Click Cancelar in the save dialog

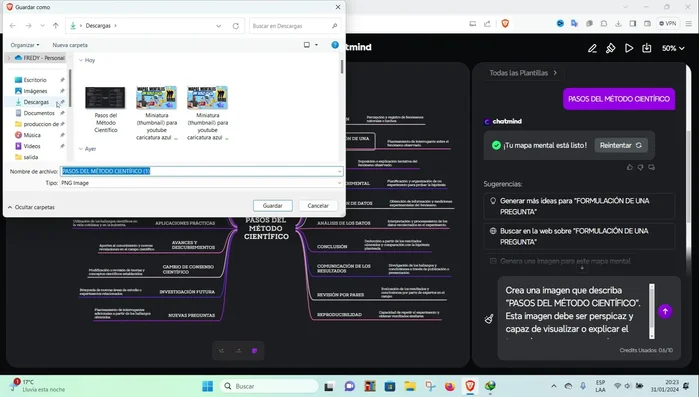(318, 206)
